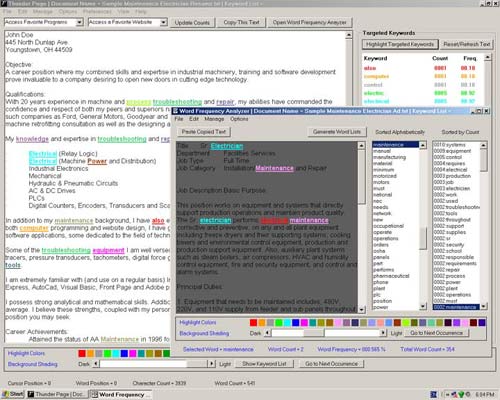
Task: Click the Show Keyword List button
Action: click(x=264, y=364)
